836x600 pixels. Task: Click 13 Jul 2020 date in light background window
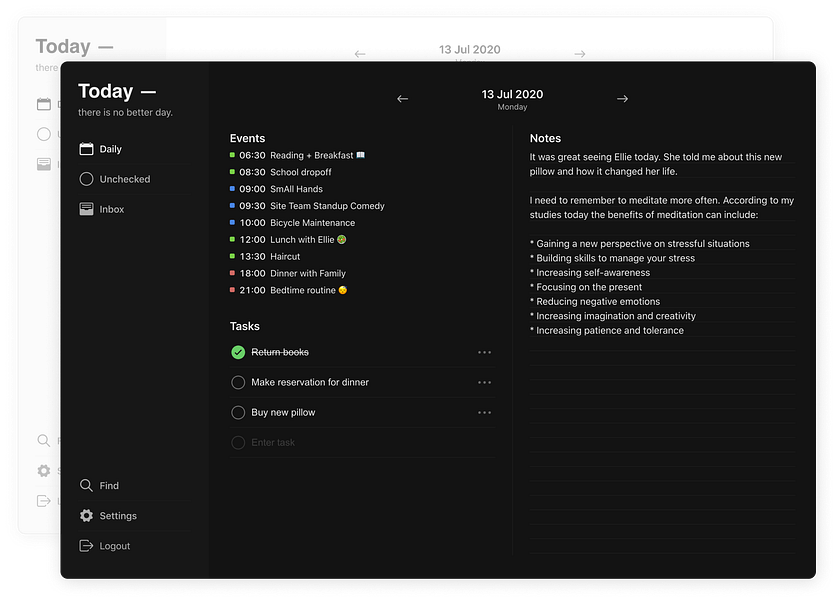(470, 50)
